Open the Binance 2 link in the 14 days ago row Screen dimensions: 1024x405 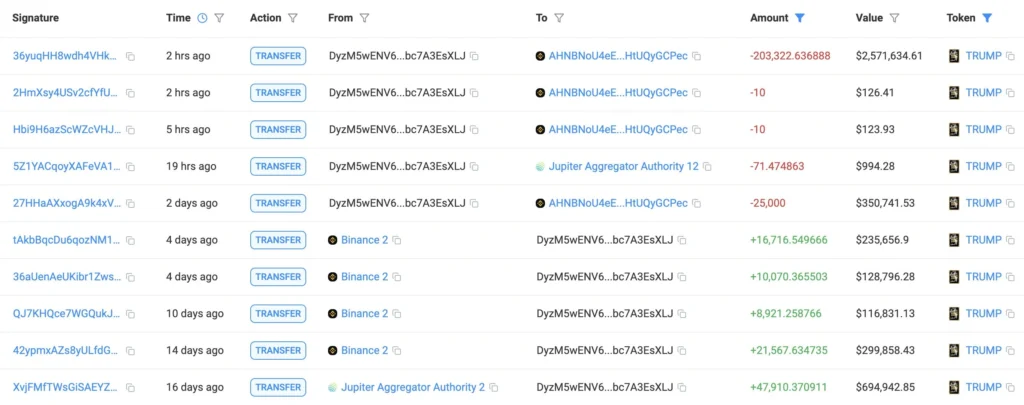pos(364,350)
